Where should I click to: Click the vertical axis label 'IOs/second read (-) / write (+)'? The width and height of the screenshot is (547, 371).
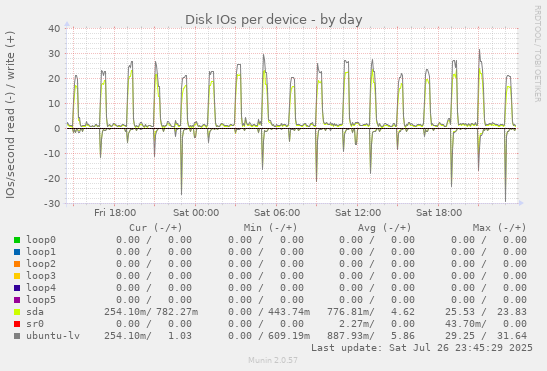(x=10, y=115)
